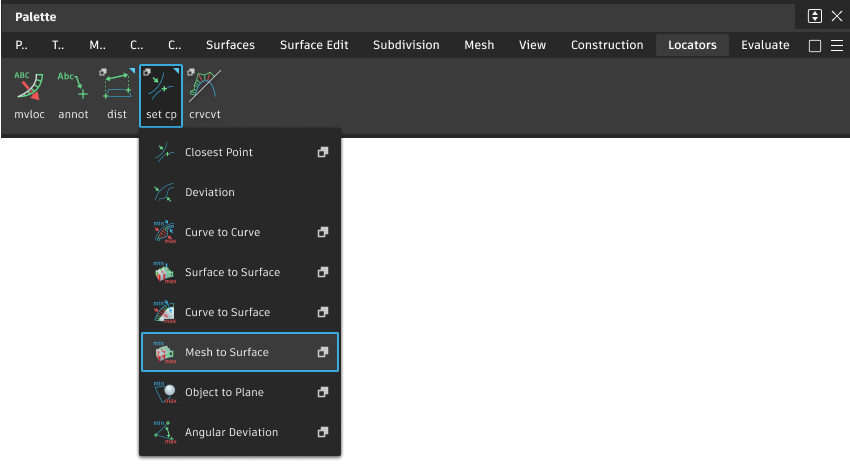This screenshot has width=850, height=470.
Task: Pick the Surface to Surface deviation icon
Action: point(165,272)
